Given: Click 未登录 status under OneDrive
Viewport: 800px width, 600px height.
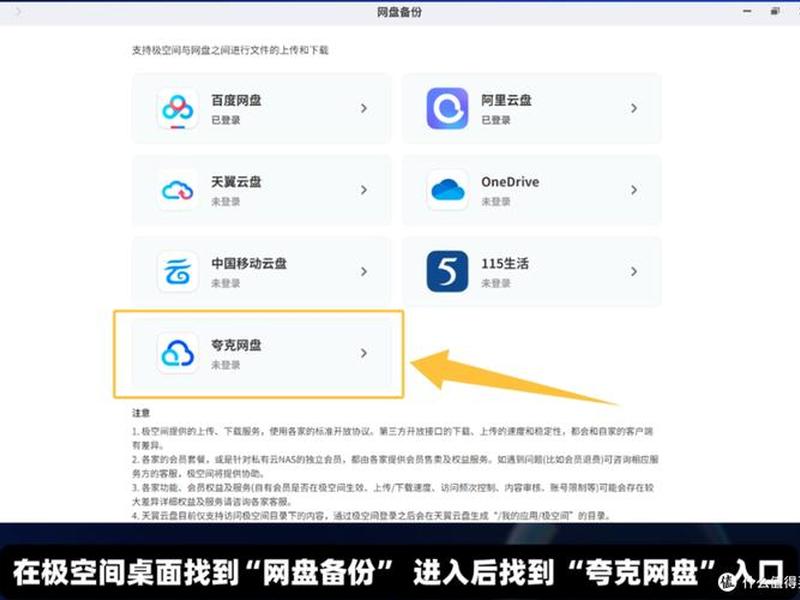Looking at the screenshot, I should 495,202.
